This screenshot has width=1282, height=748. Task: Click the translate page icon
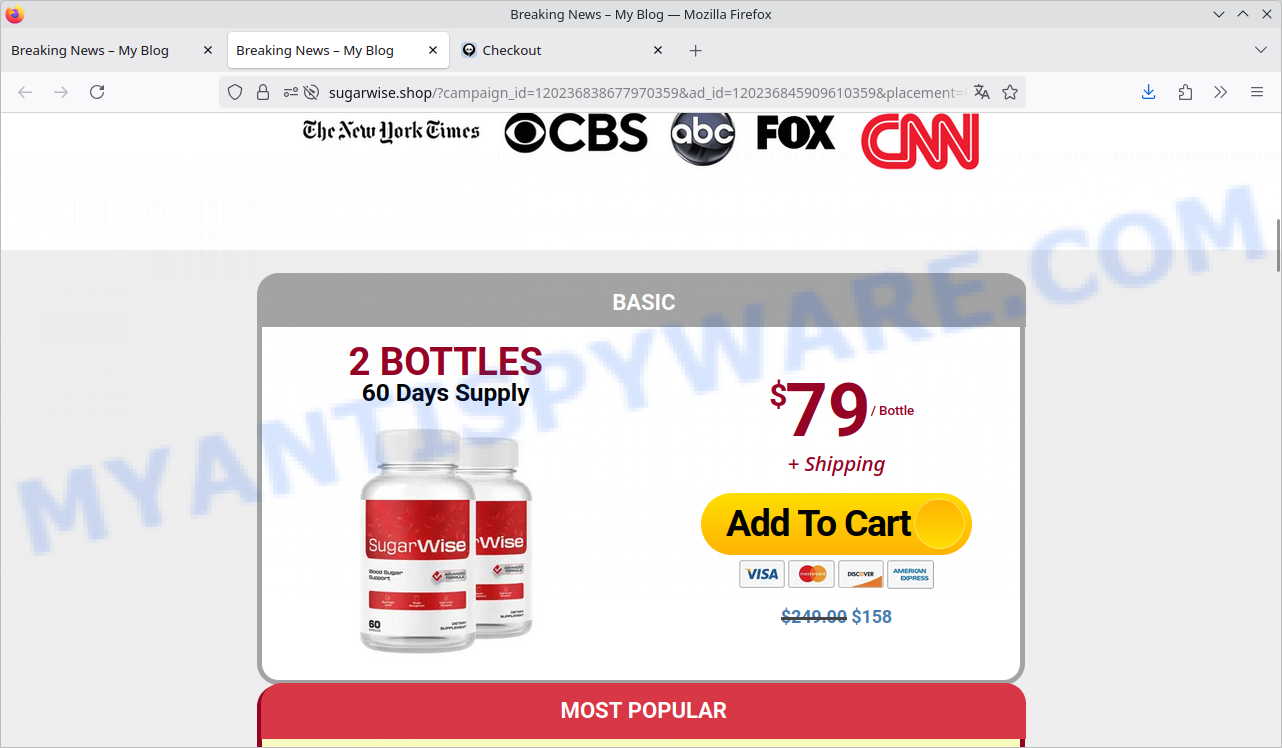point(982,92)
